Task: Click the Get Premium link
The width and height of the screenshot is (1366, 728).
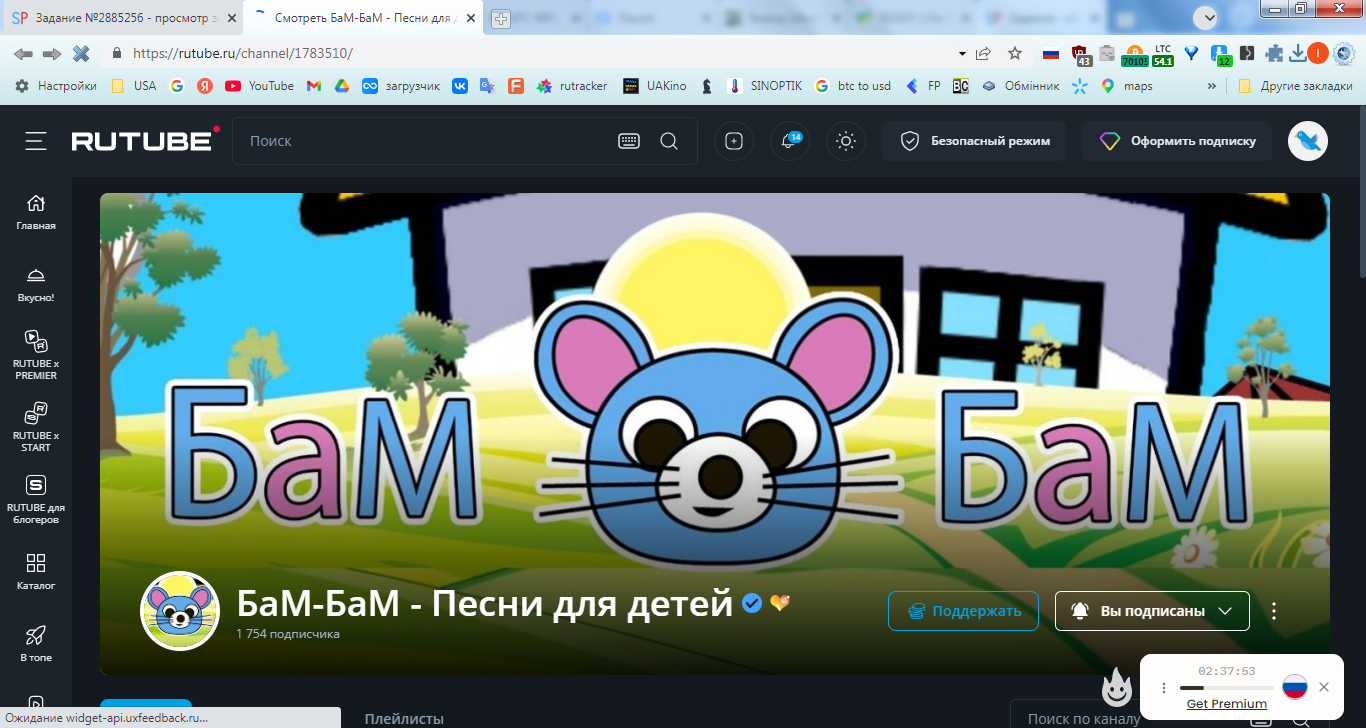Action: (1226, 704)
